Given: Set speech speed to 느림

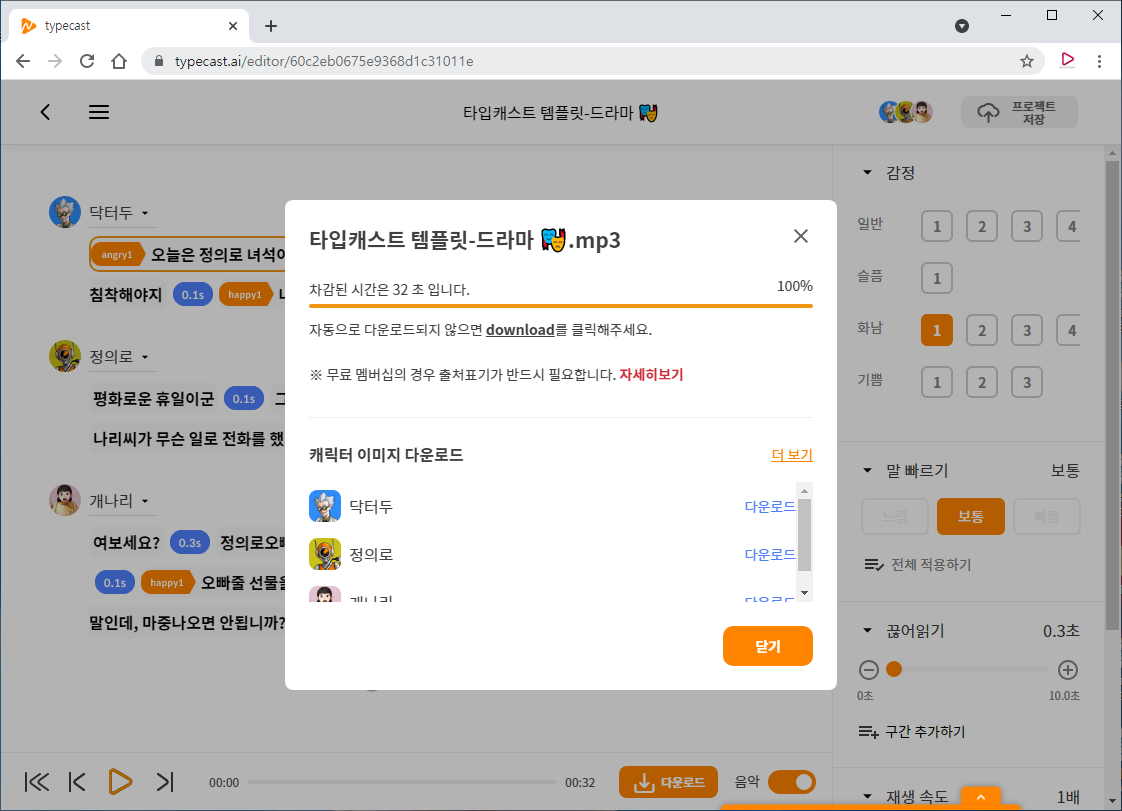Looking at the screenshot, I should click(894, 516).
